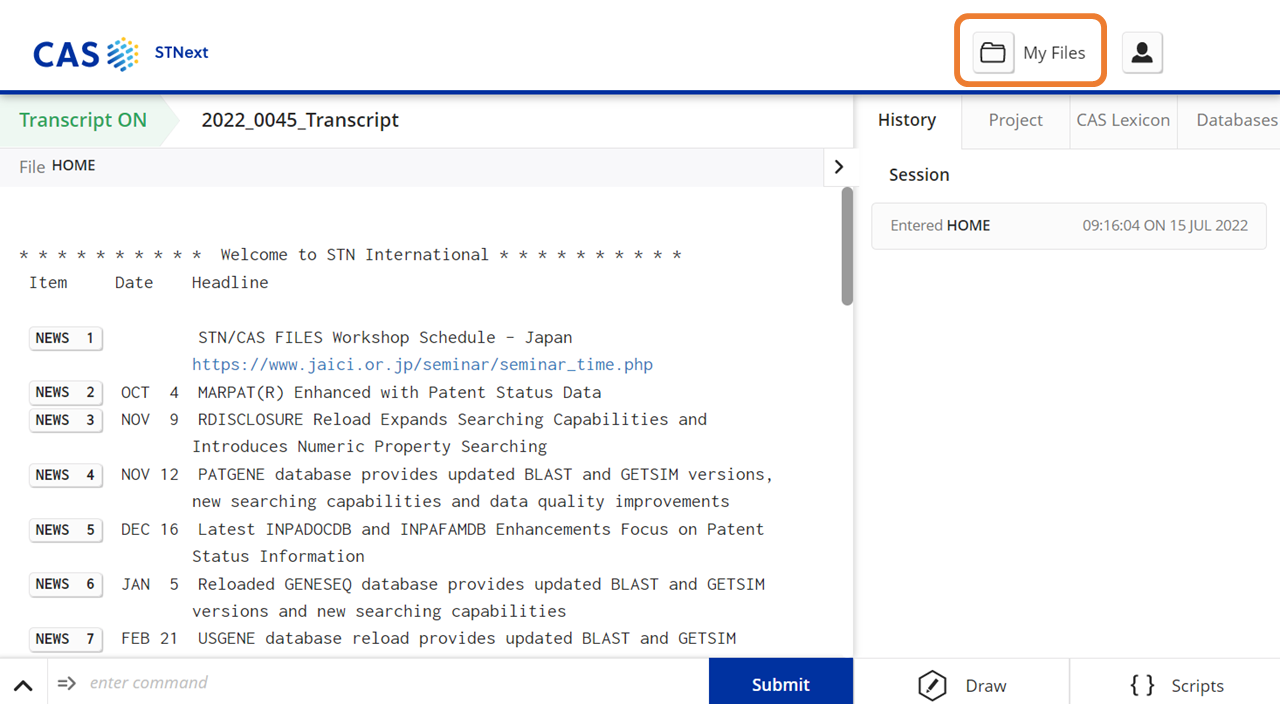Click the NEWS 5 item button
The width and height of the screenshot is (1280, 720).
pos(66,530)
